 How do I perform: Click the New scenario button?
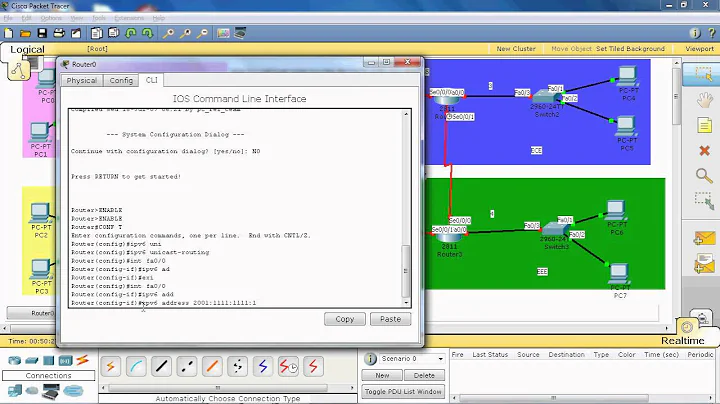tap(382, 376)
